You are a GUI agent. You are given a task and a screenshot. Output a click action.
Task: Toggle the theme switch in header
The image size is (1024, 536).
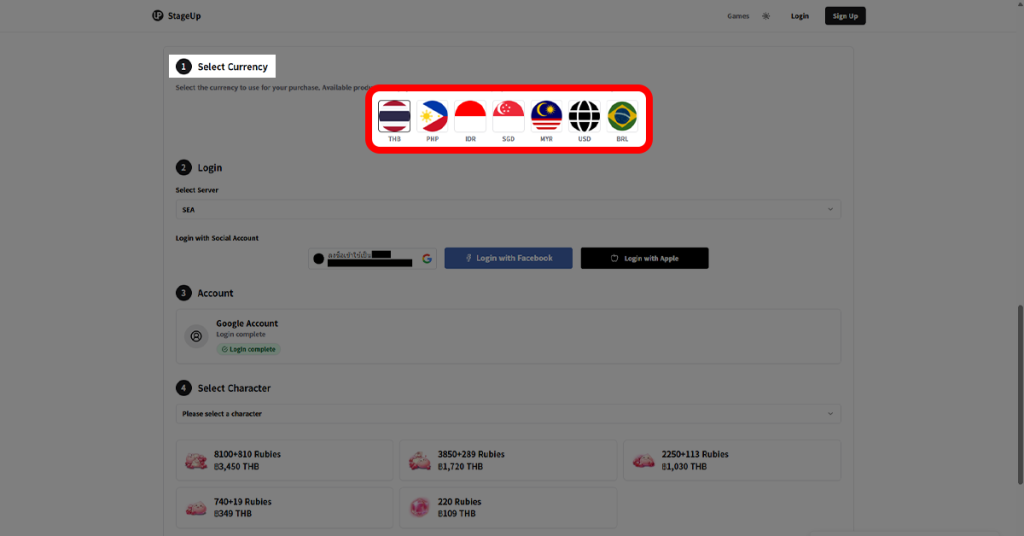click(765, 16)
